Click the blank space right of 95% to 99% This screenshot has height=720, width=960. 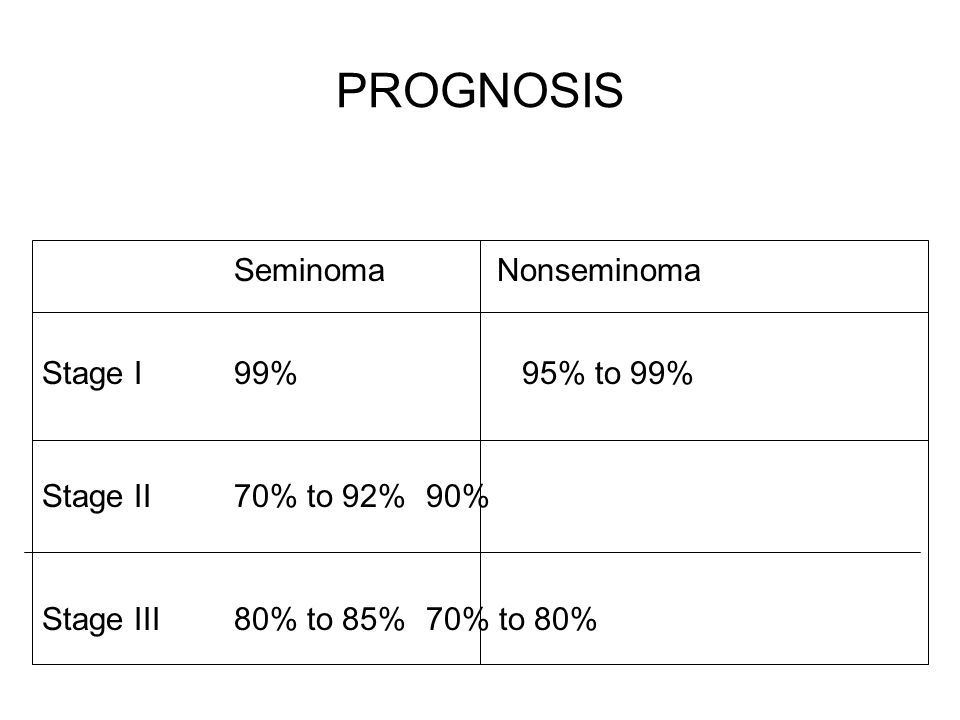811,377
